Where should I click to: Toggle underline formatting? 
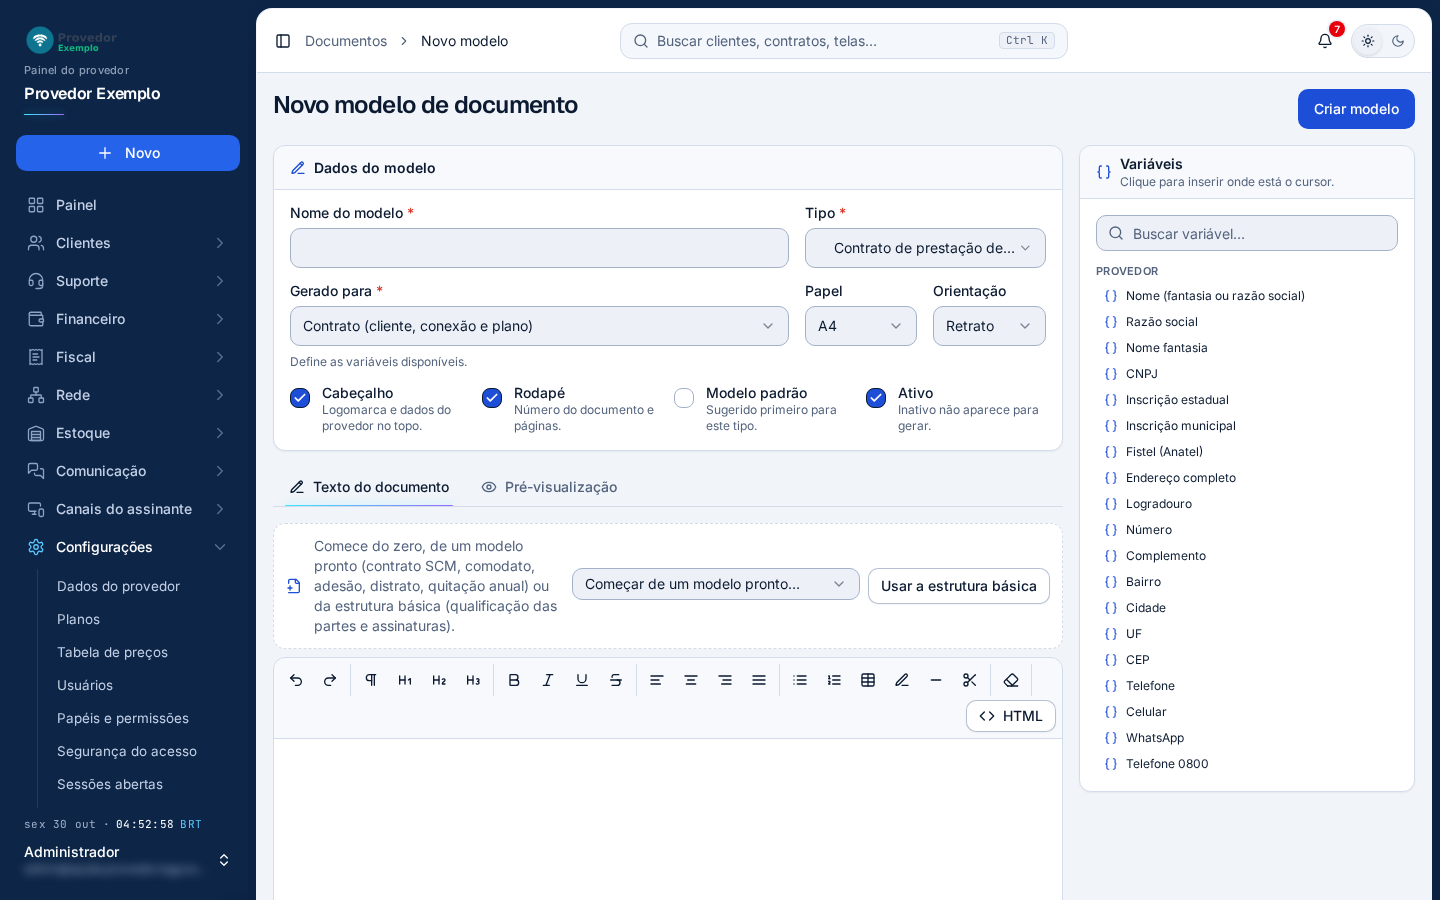pyautogui.click(x=582, y=680)
